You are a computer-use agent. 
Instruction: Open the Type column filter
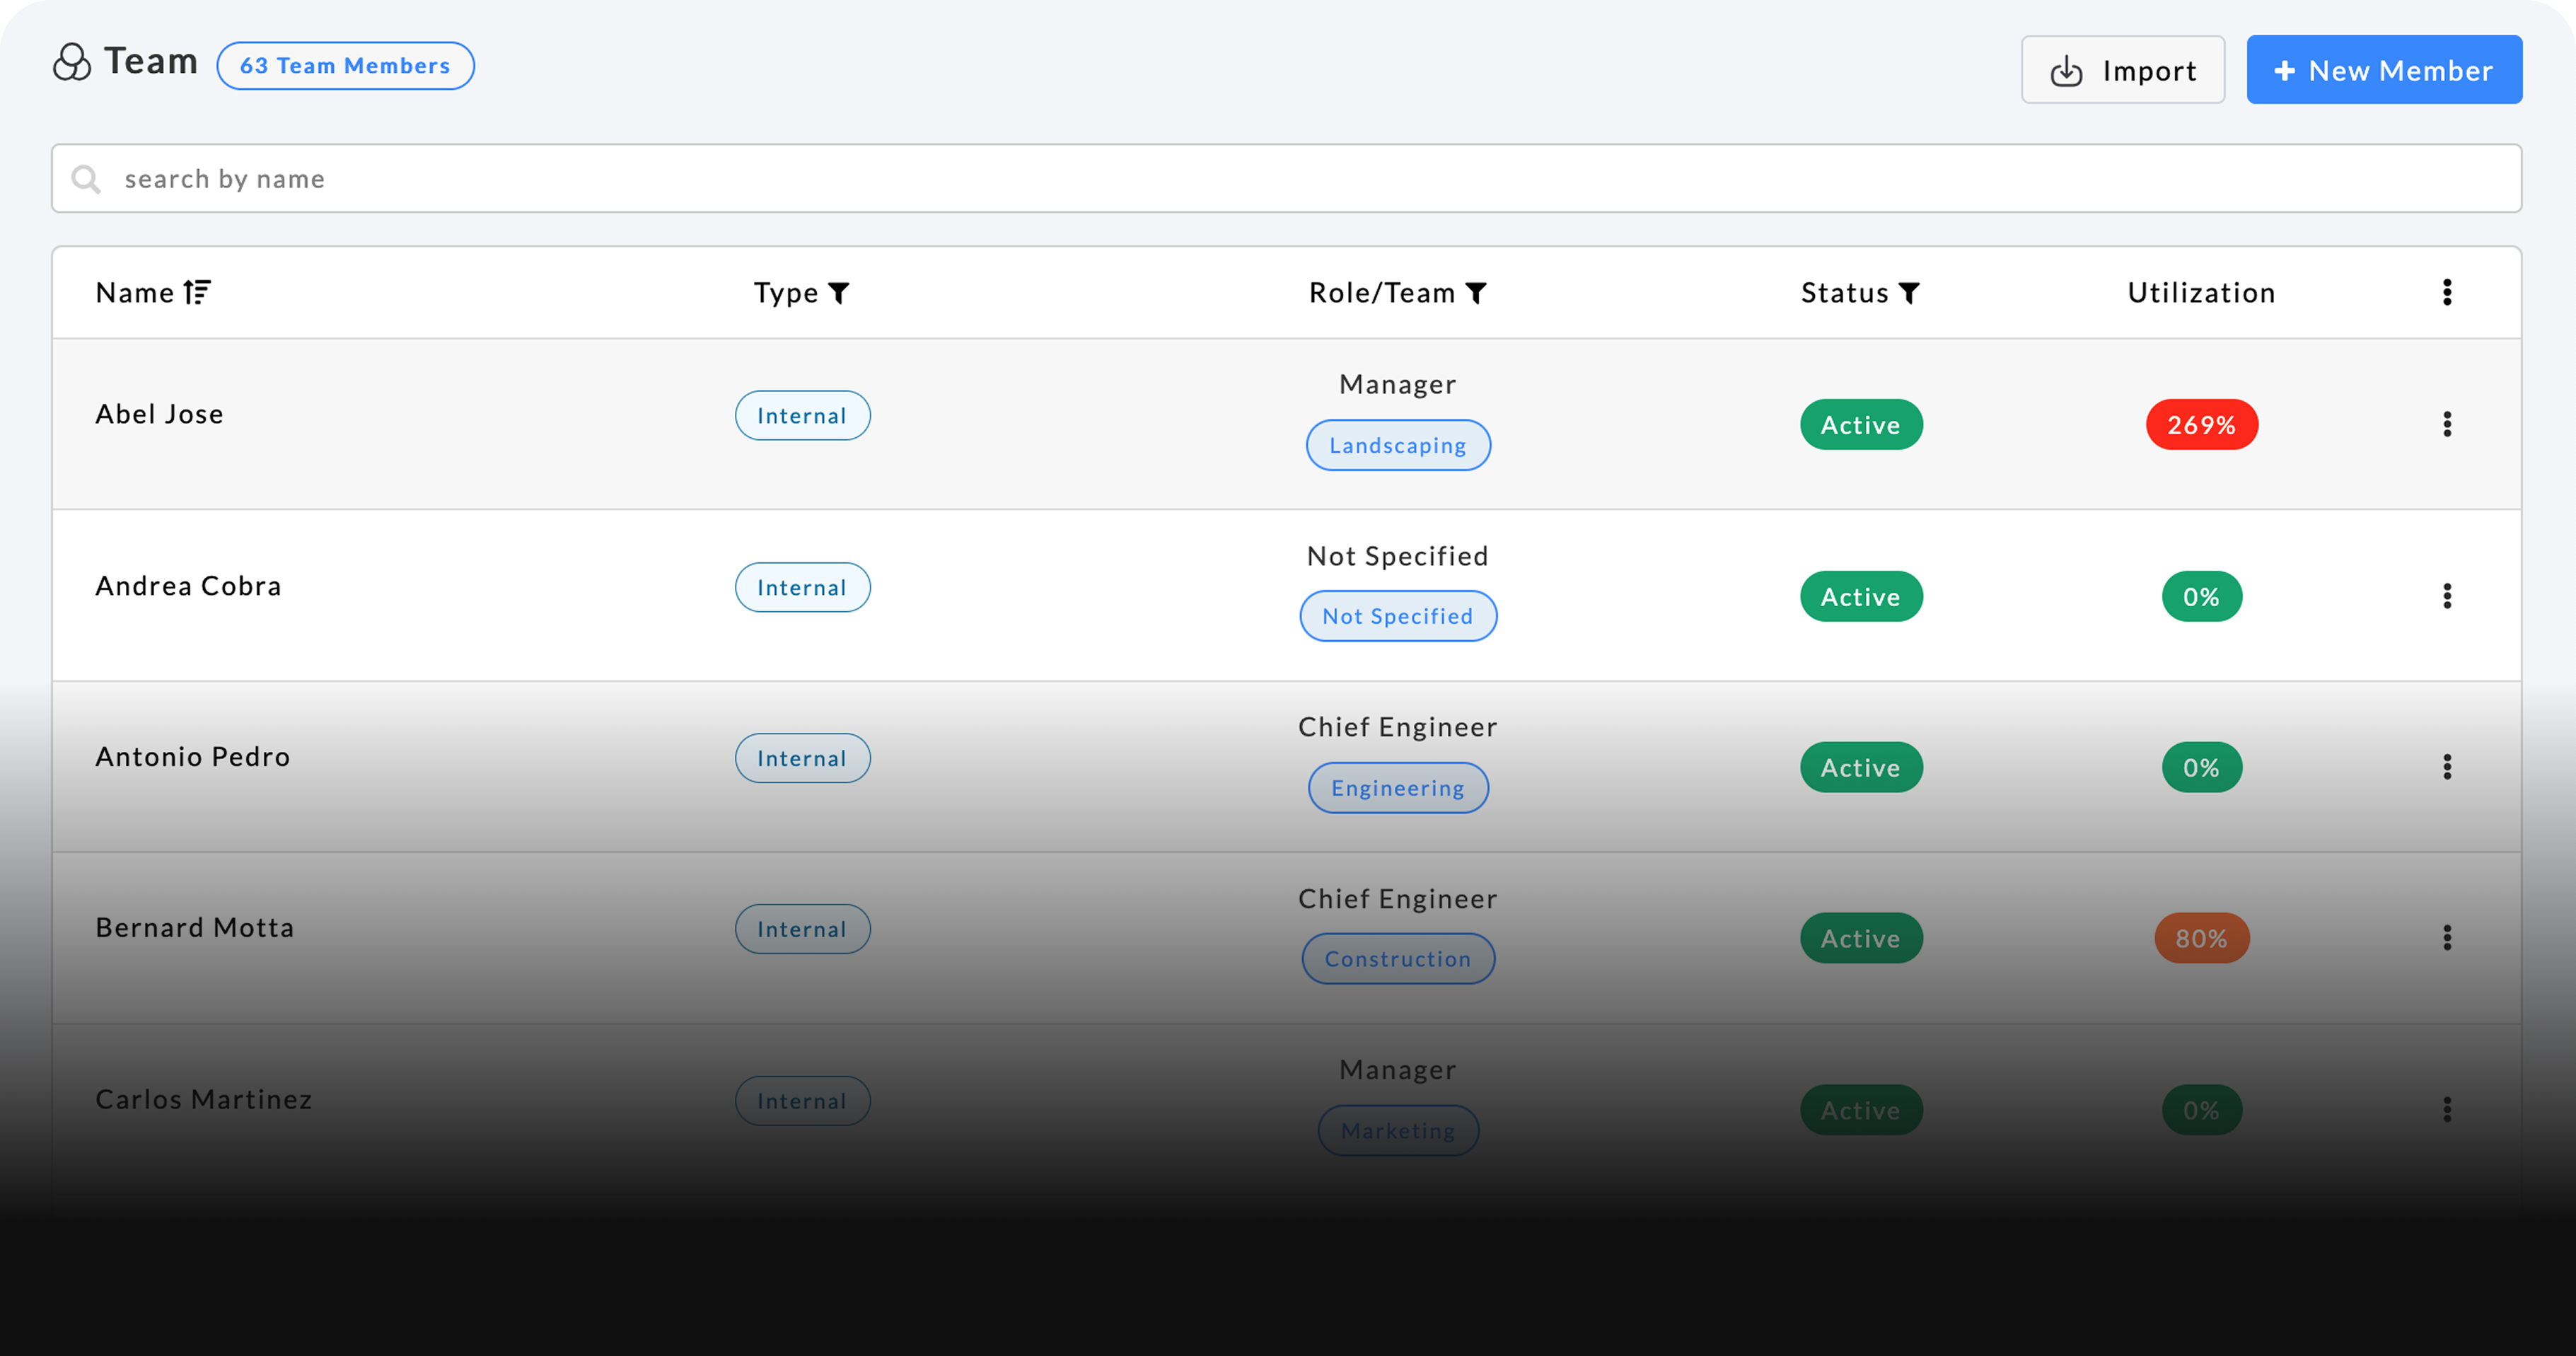[x=839, y=293]
